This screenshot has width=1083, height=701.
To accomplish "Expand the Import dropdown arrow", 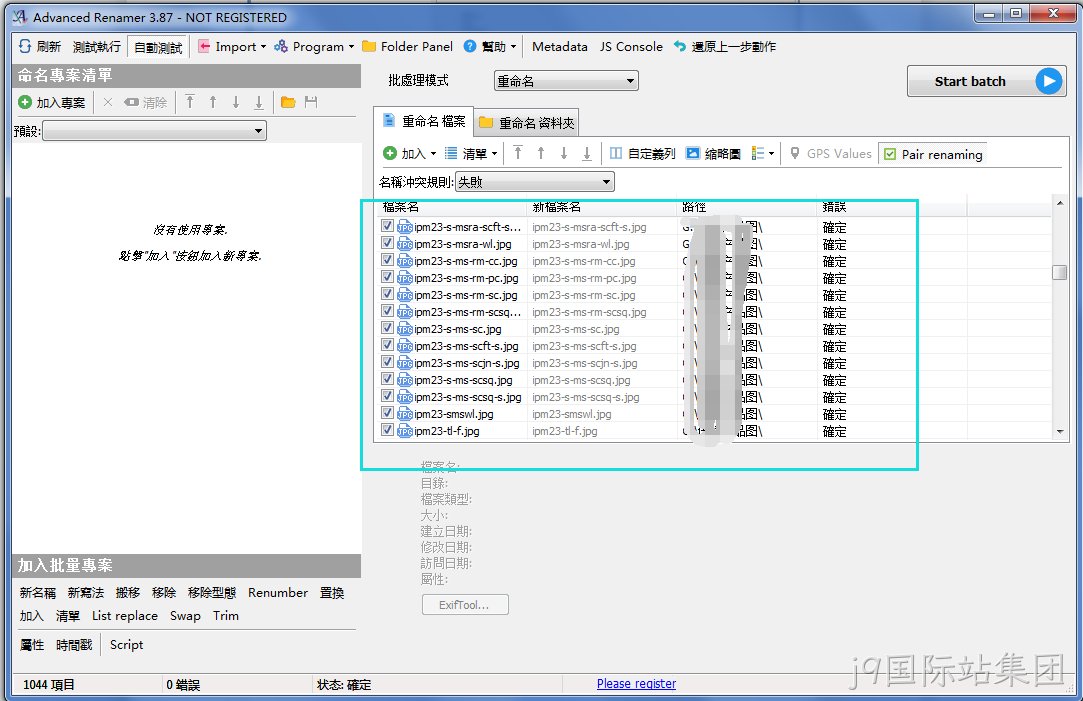I will [x=263, y=47].
